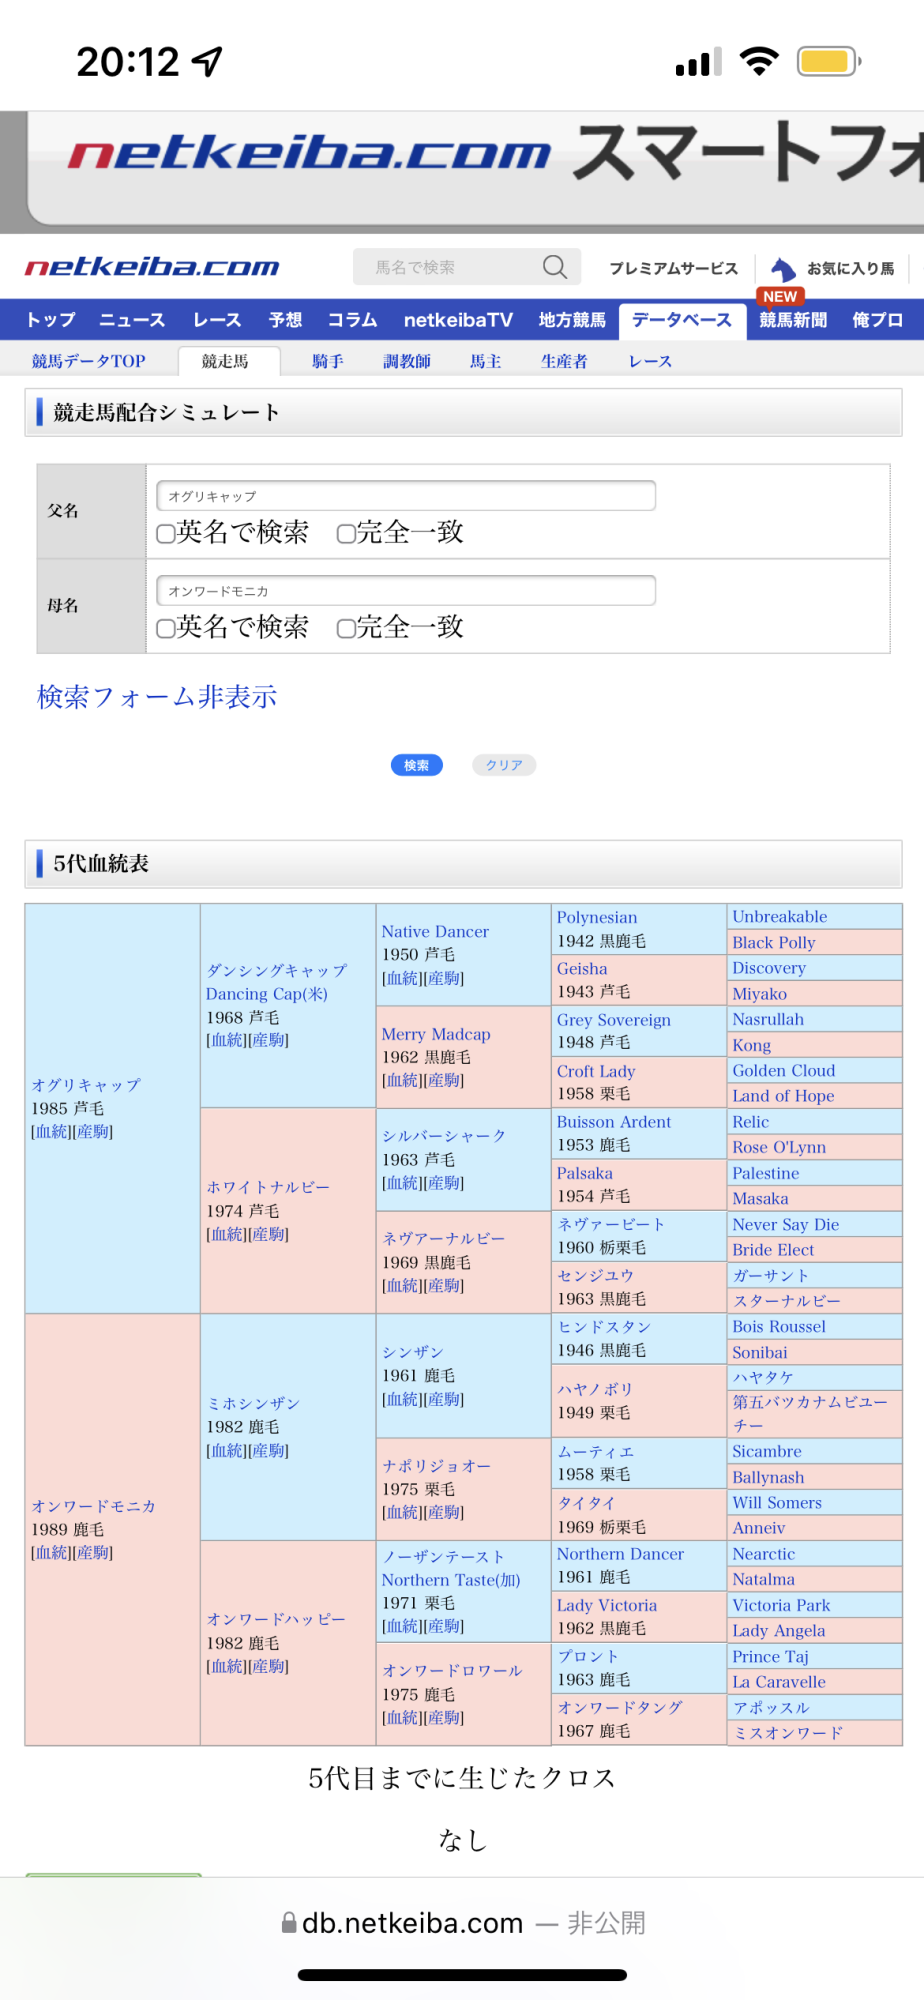Tap the battery indicator icon
The image size is (924, 2000).
pos(829,62)
